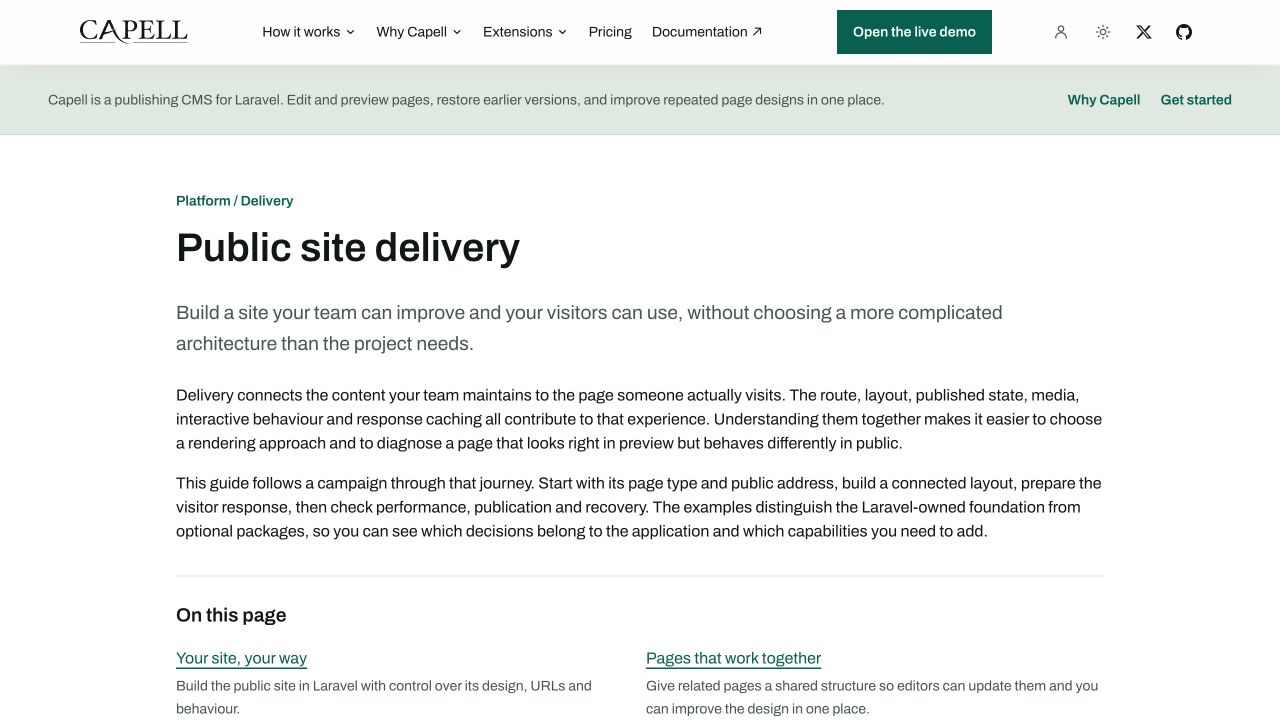Click the Platform breadcrumb

pyautogui.click(x=203, y=201)
